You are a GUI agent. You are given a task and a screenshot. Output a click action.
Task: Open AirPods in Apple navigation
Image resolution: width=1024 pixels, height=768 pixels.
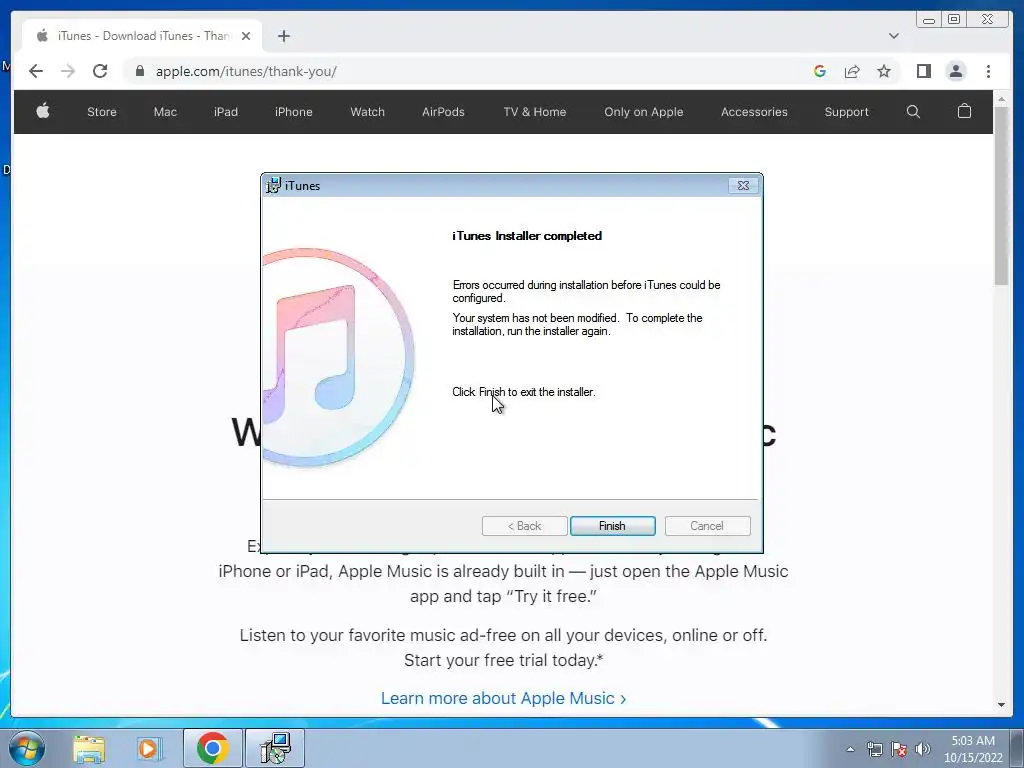[x=443, y=112]
